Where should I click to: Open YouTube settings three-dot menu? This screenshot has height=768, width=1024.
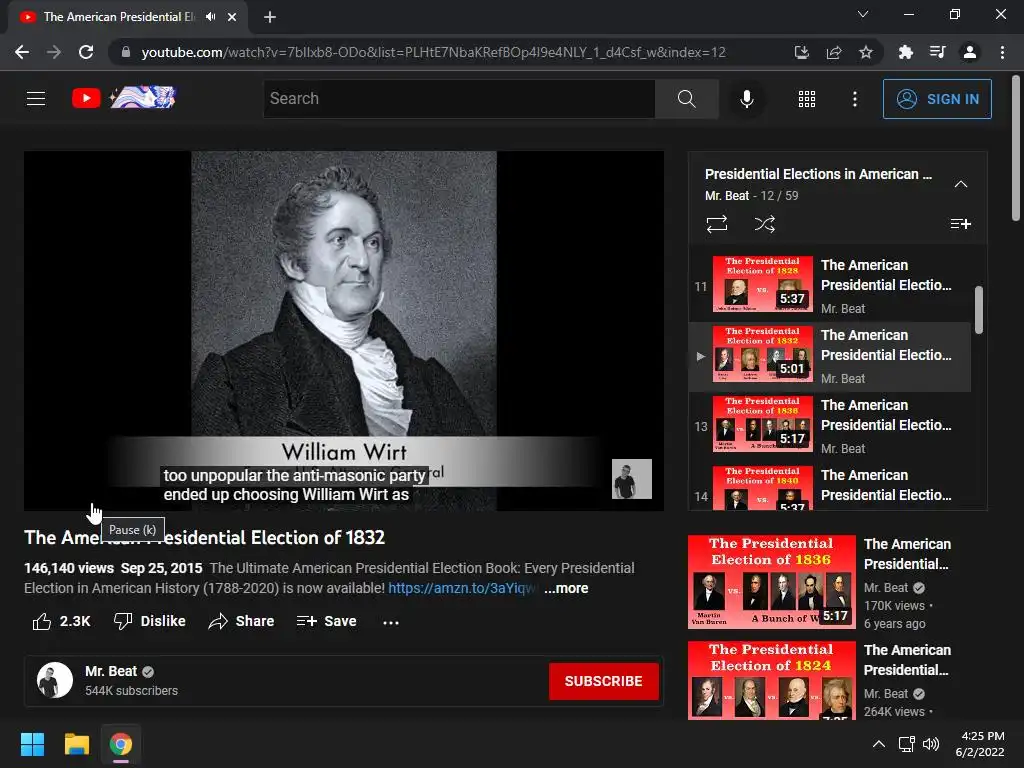pyautogui.click(x=854, y=99)
